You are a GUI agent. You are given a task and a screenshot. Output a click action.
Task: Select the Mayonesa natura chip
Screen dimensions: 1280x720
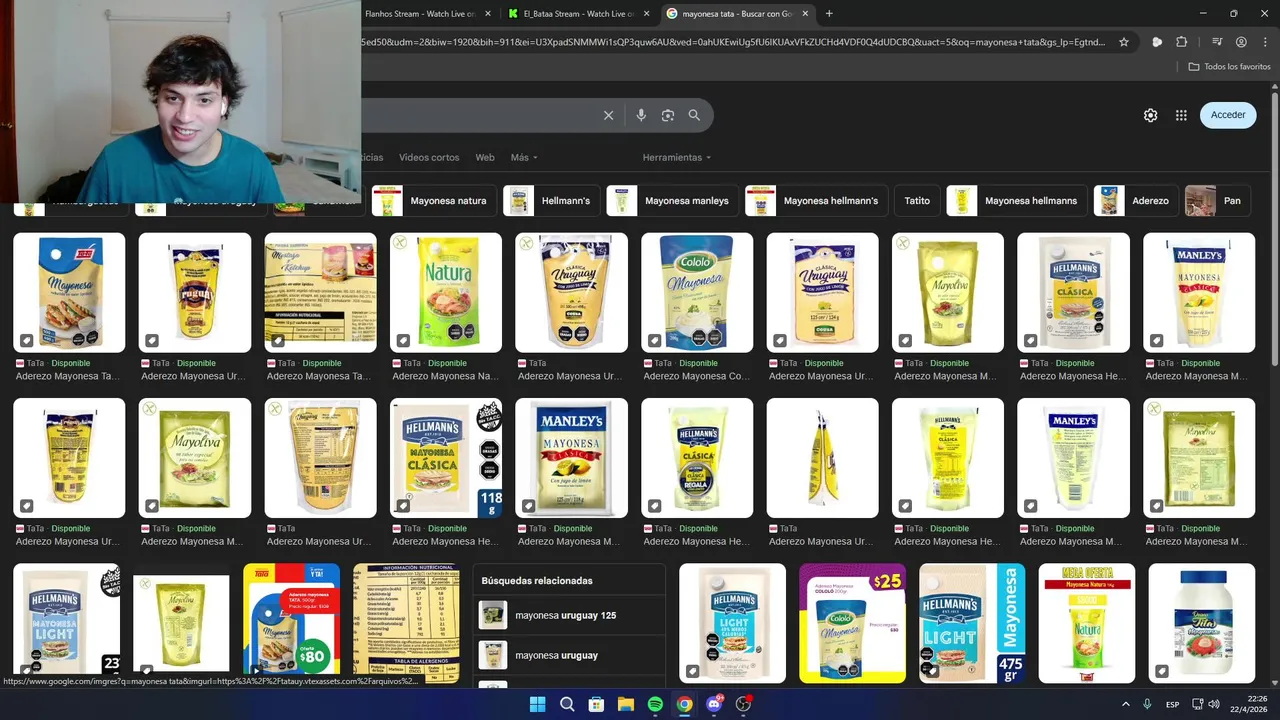[x=434, y=201]
